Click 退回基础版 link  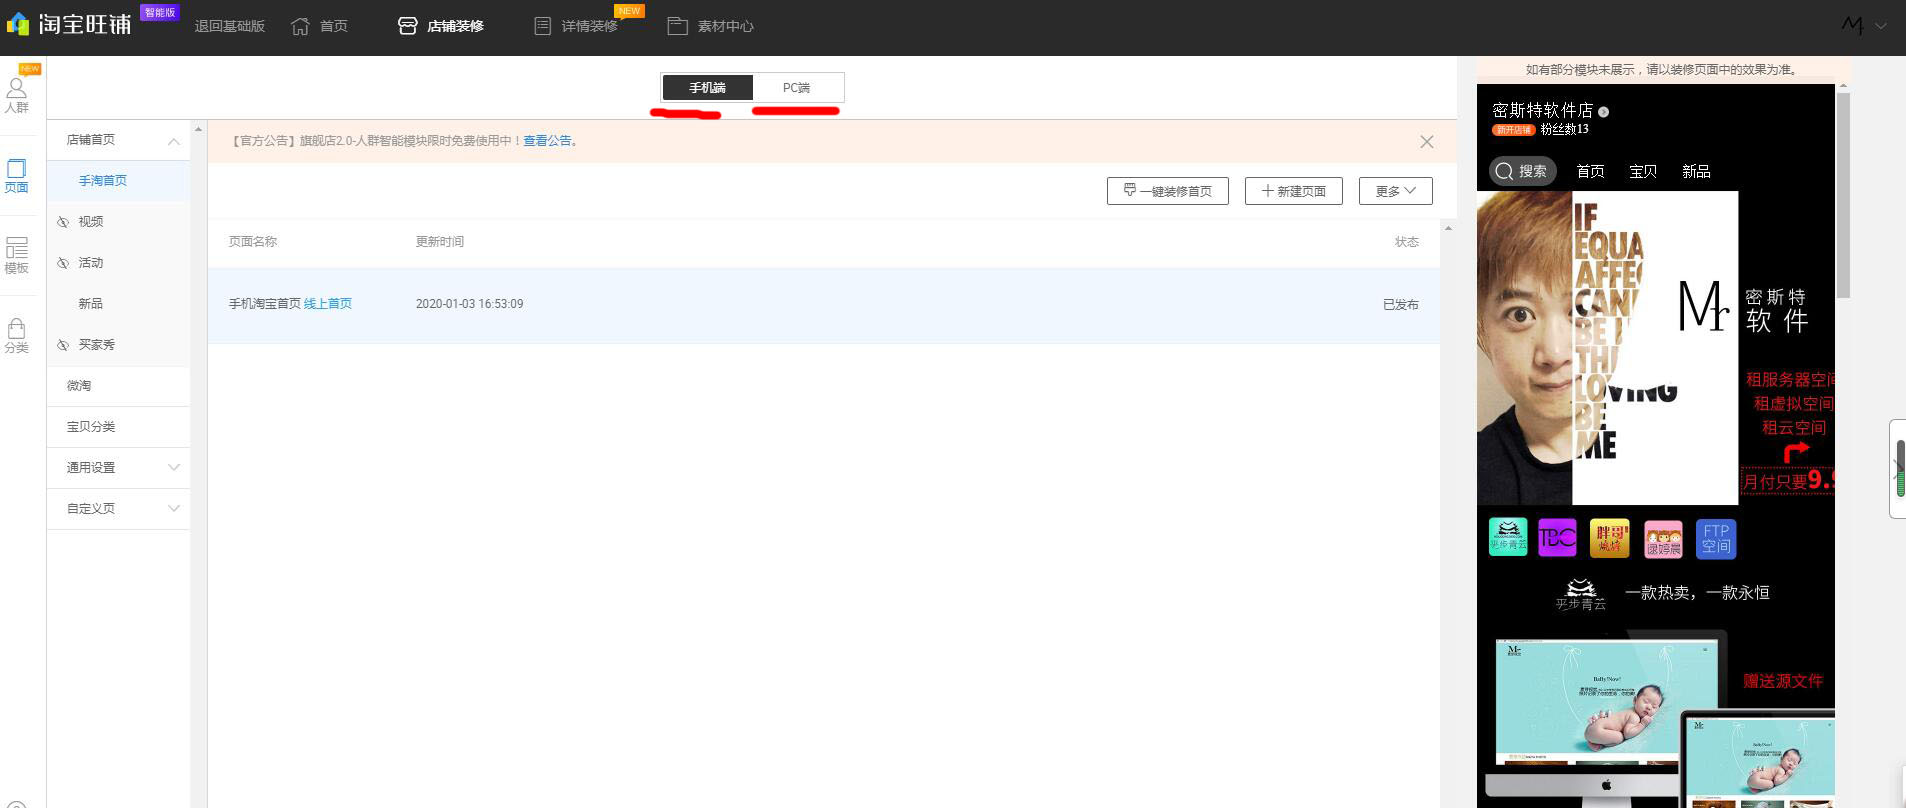[229, 26]
